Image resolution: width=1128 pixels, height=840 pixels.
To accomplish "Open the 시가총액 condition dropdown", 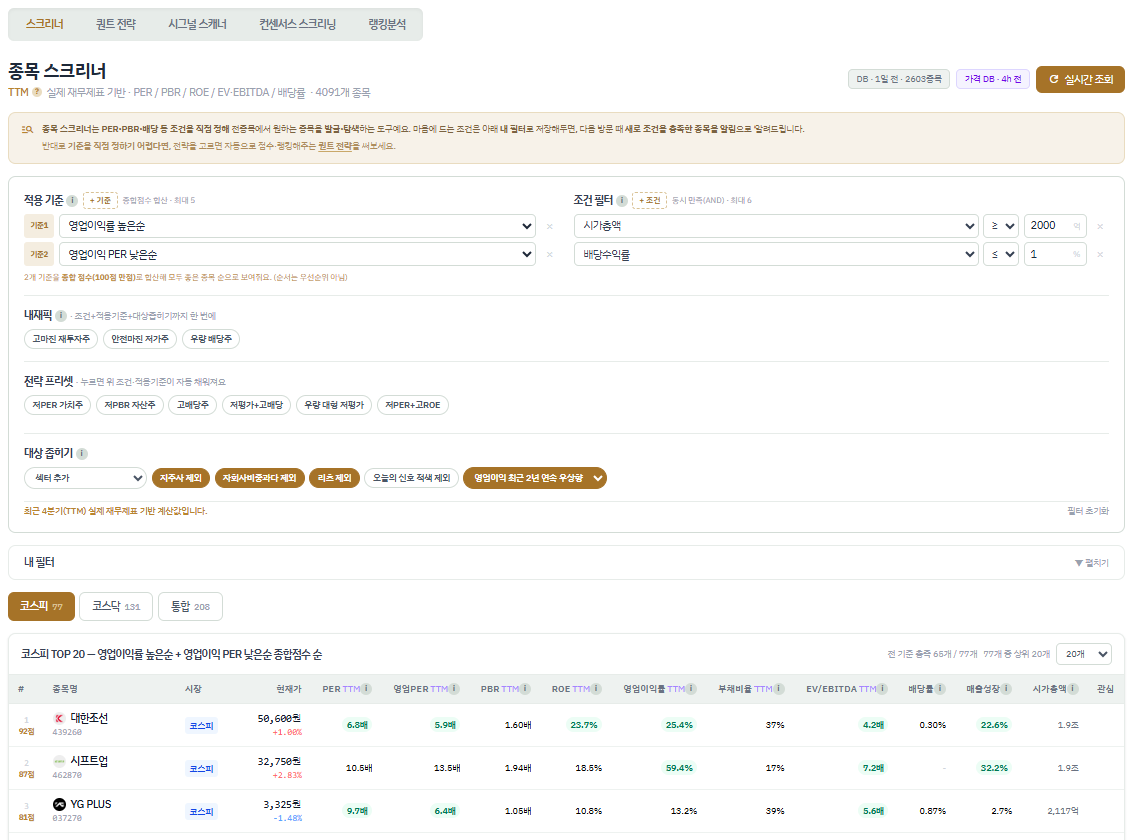I will click(x=776, y=226).
